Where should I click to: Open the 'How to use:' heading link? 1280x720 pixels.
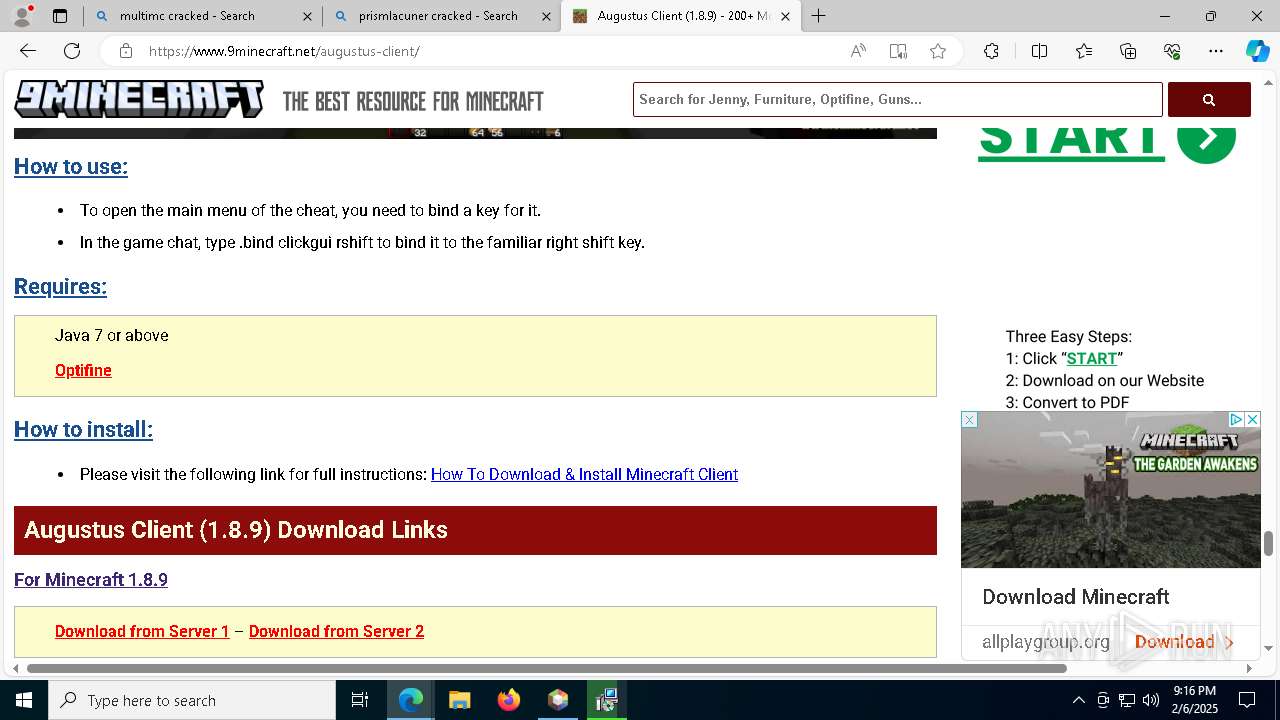pyautogui.click(x=71, y=166)
